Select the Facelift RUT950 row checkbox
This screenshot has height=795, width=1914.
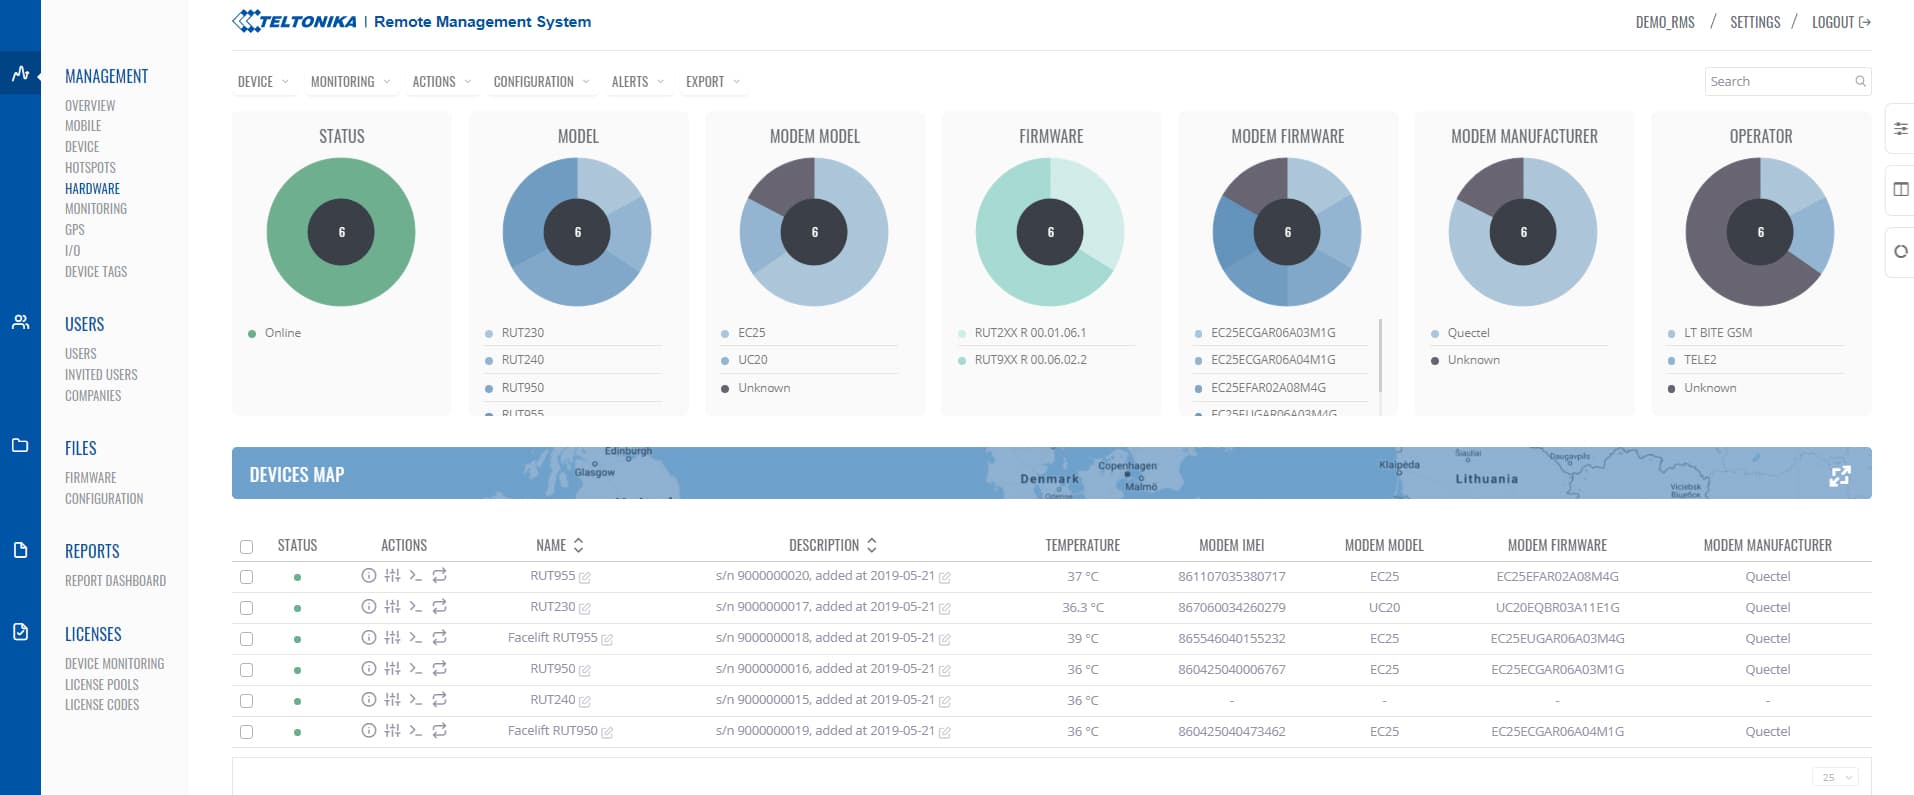(247, 732)
